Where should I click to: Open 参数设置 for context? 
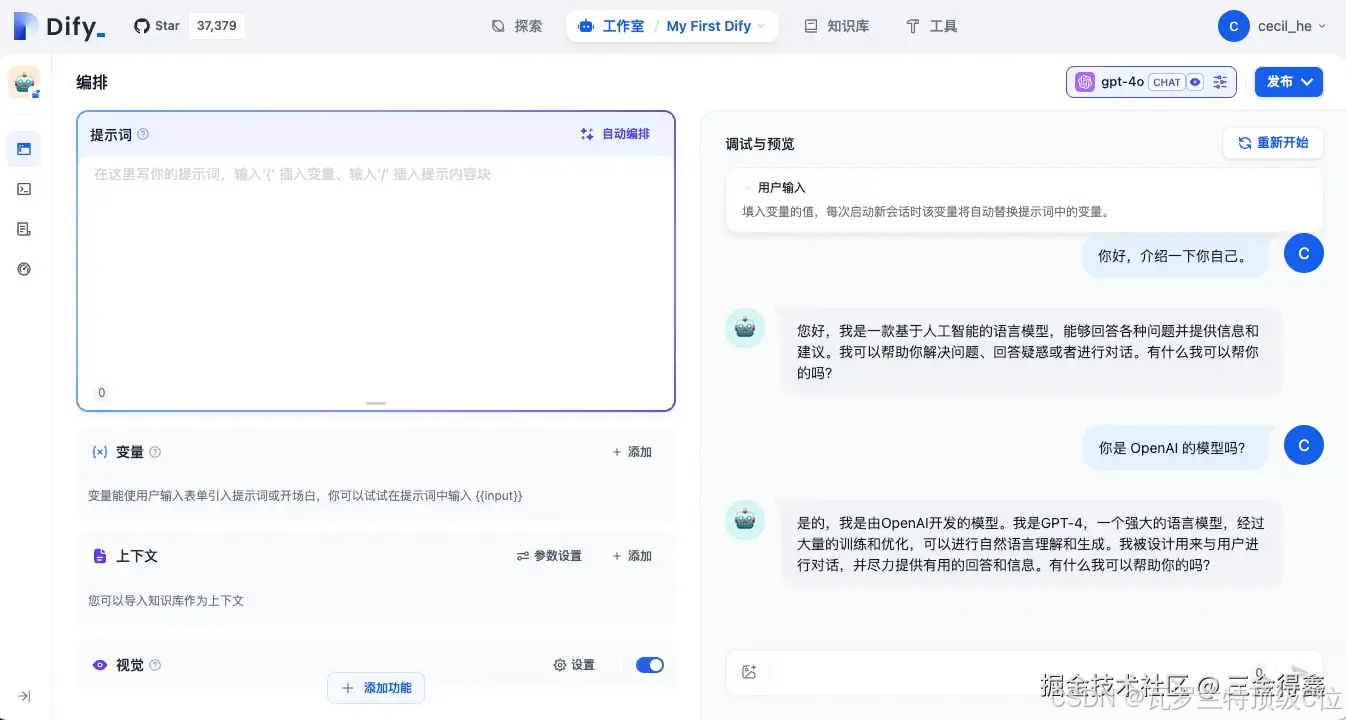click(549, 556)
